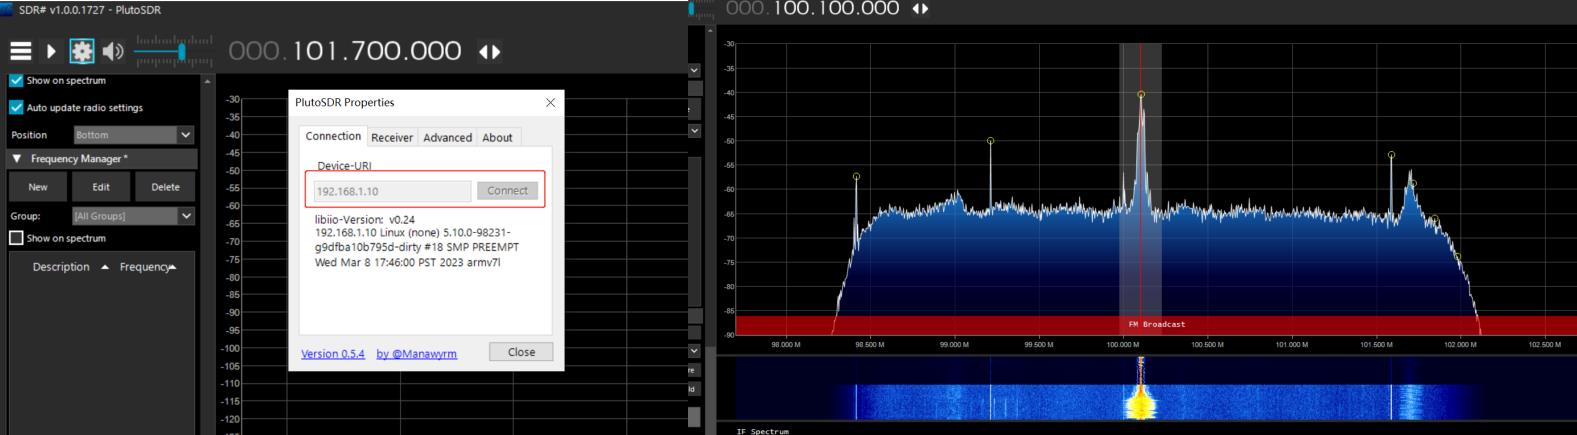Sort by the Description column arrow
The height and width of the screenshot is (435, 1577).
[x=105, y=267]
